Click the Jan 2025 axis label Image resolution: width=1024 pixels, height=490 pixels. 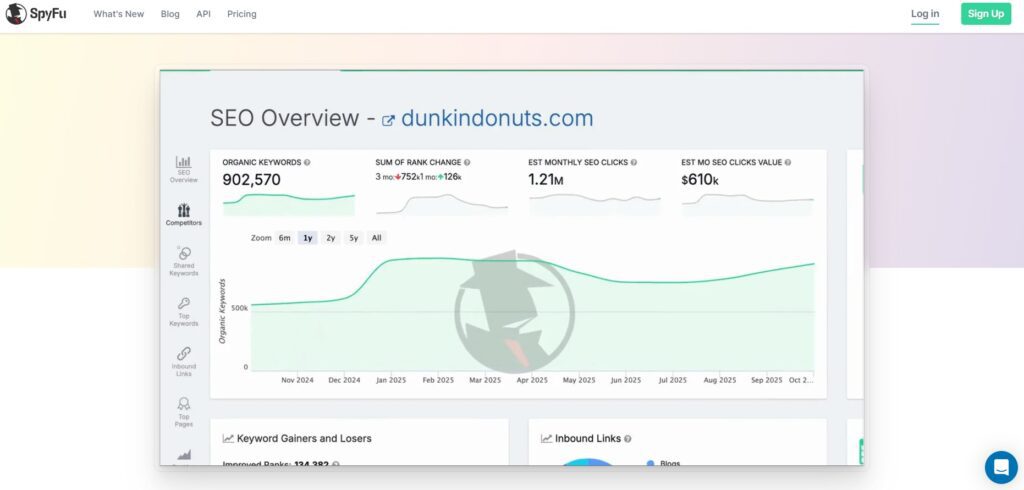click(391, 380)
